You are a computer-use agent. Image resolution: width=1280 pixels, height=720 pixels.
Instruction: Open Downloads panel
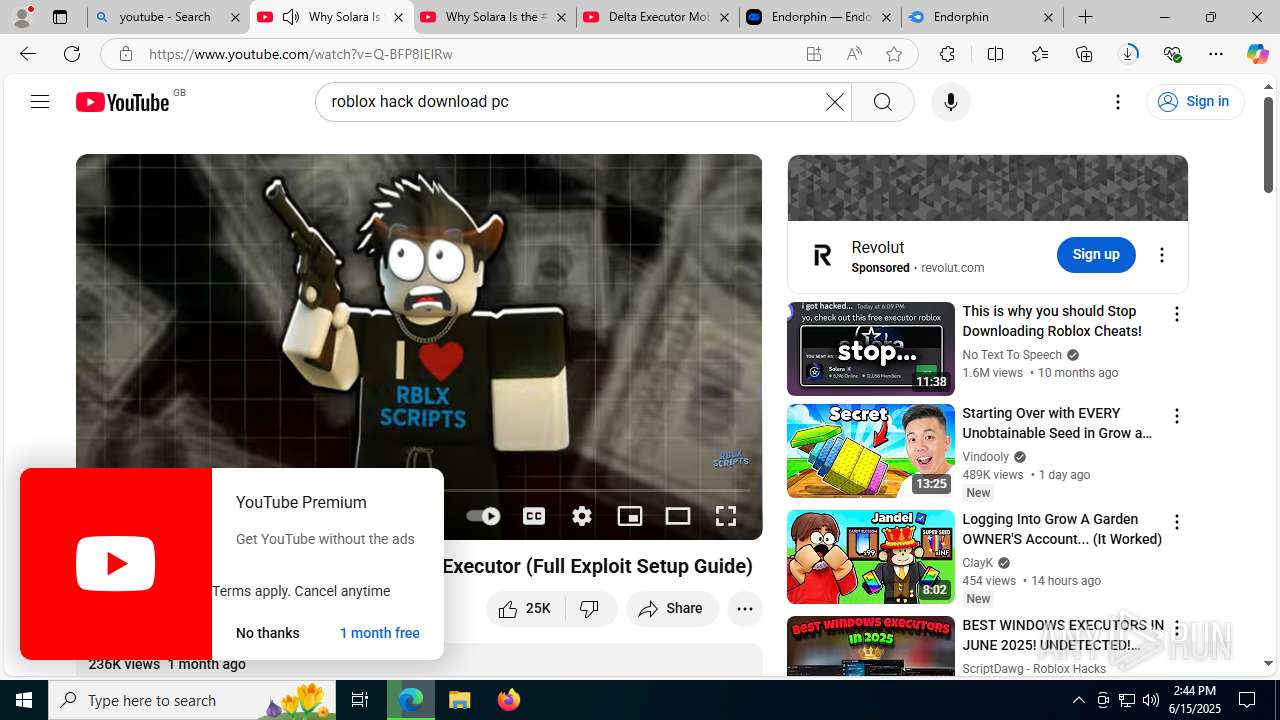[x=1128, y=54]
